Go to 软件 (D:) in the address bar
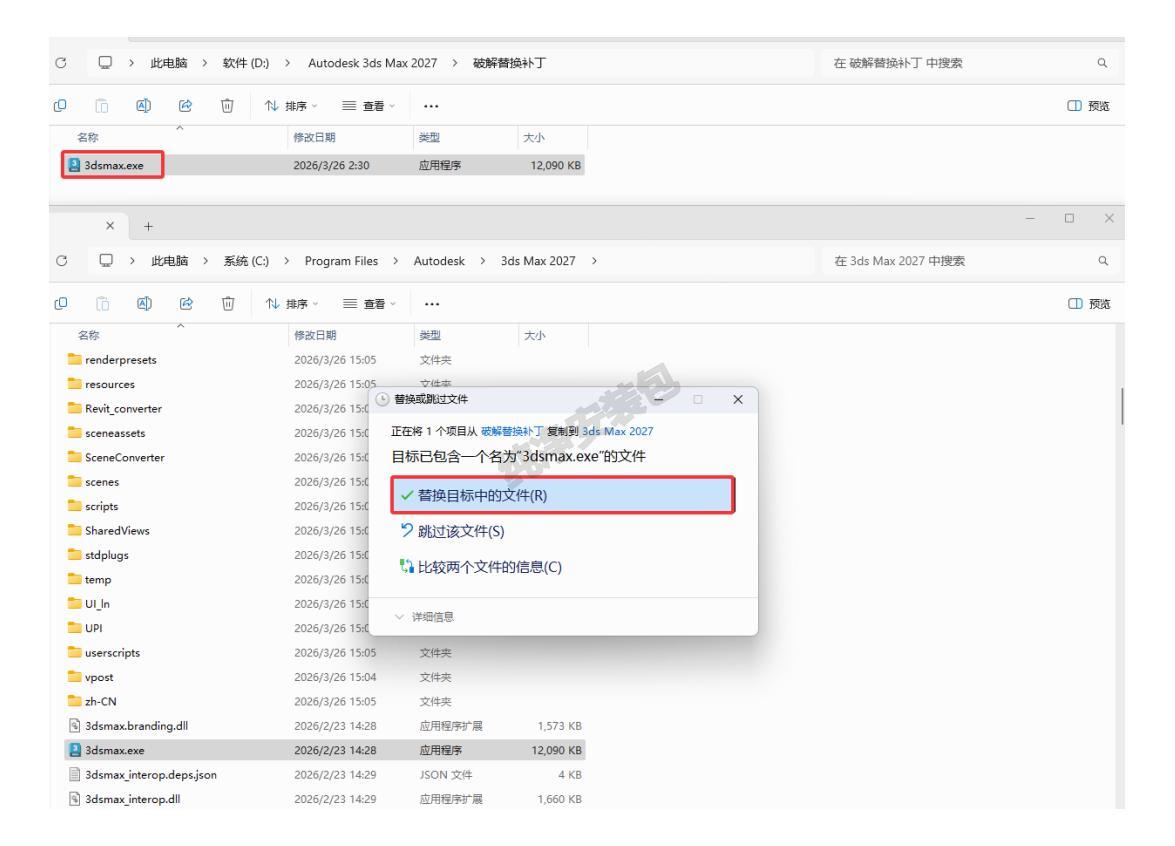Viewport: 1175px width, 846px height. point(246,63)
